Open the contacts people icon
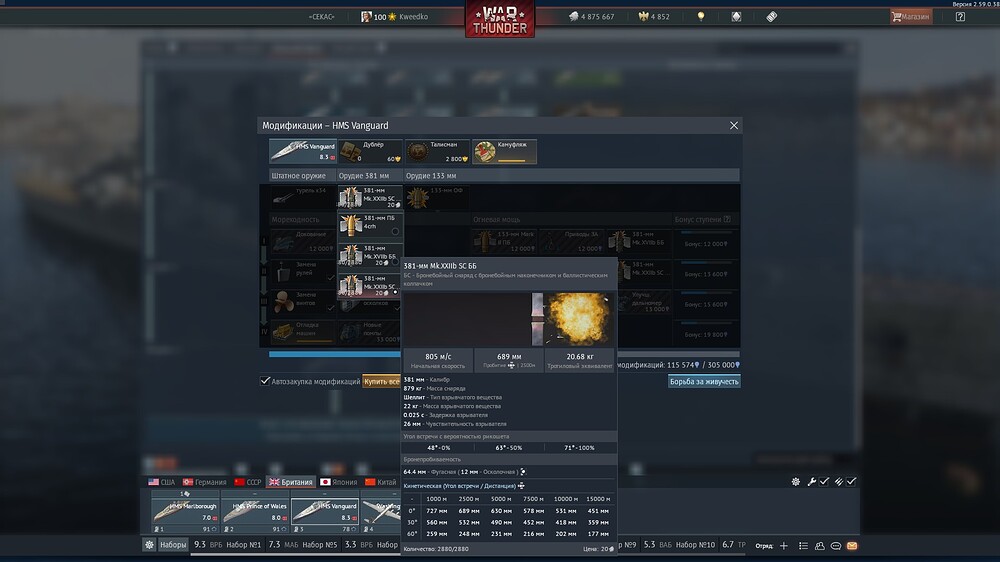The height and width of the screenshot is (562, 1000). 820,546
